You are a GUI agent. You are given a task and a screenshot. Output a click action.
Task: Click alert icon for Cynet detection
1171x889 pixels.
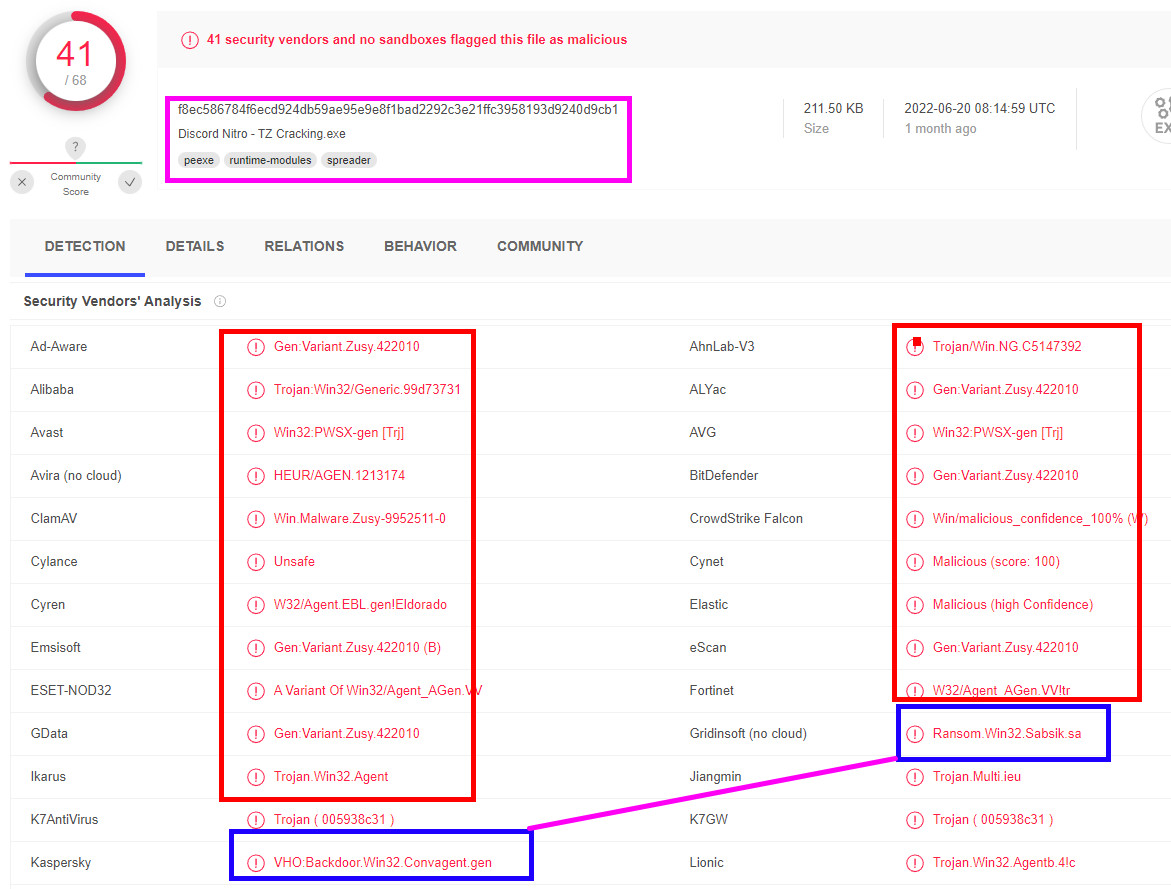tap(914, 562)
